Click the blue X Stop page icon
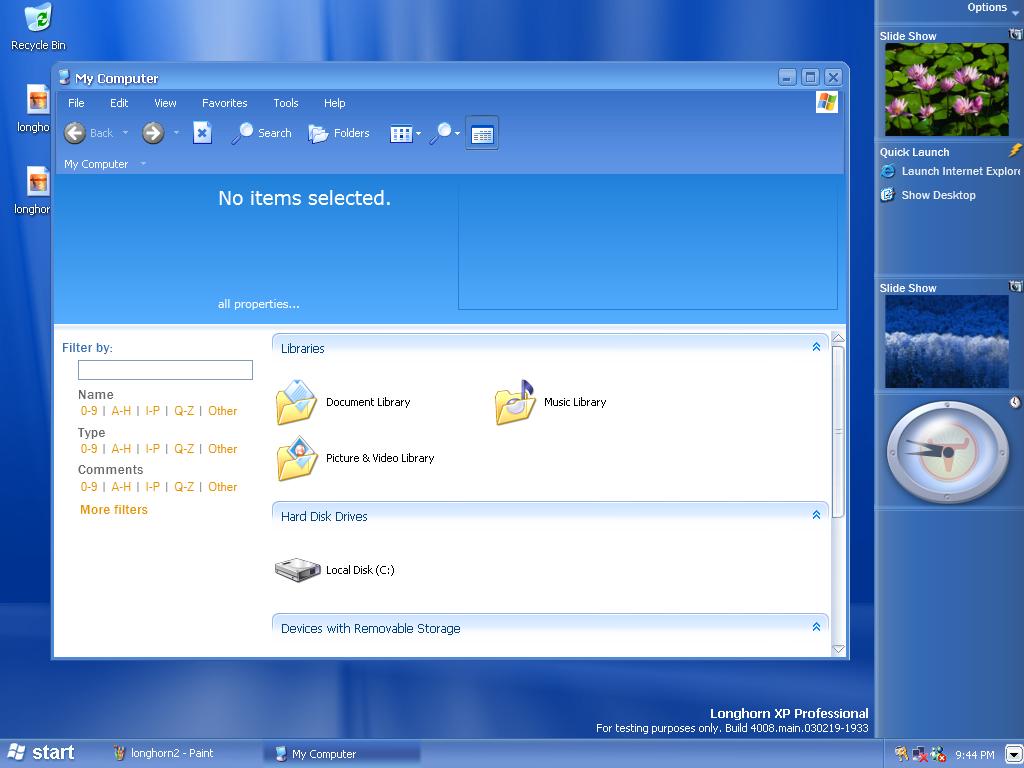Screen dimensions: 1024x768 pyautogui.click(x=202, y=133)
